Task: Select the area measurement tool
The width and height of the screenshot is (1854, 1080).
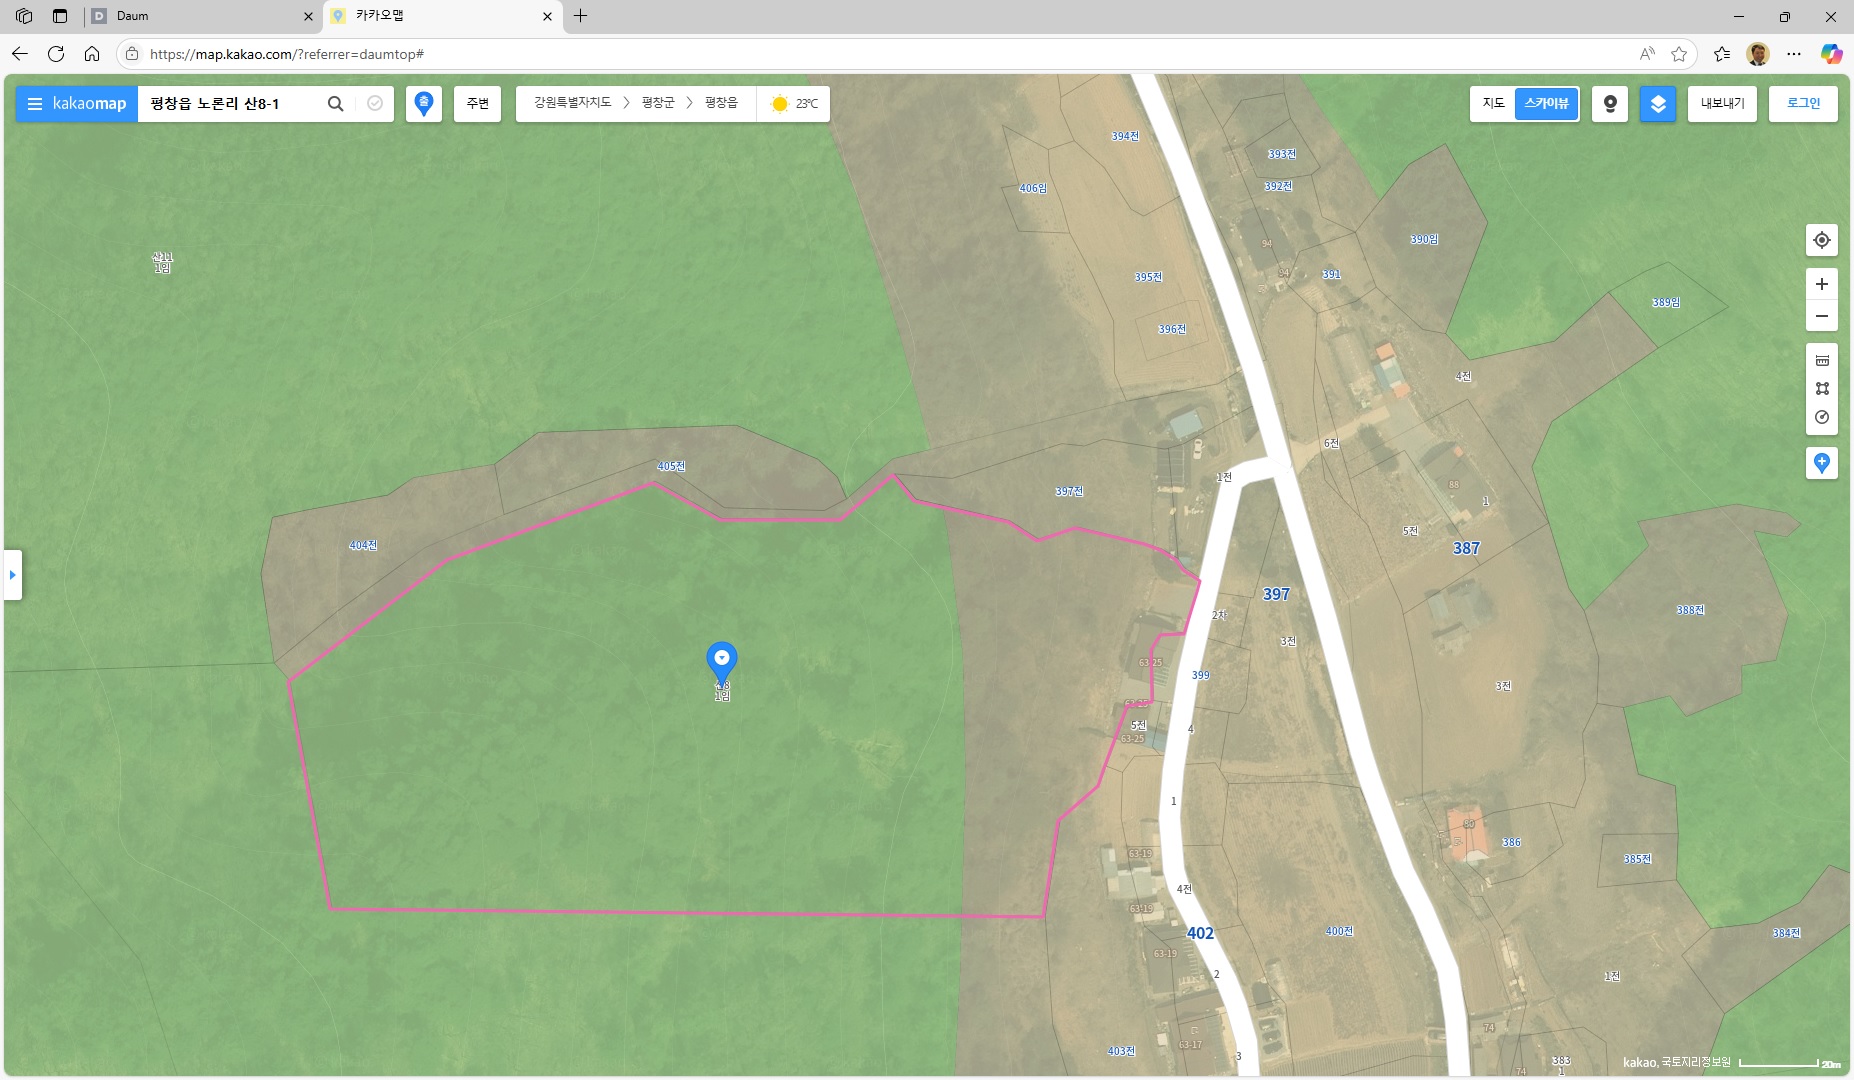Action: (1821, 389)
